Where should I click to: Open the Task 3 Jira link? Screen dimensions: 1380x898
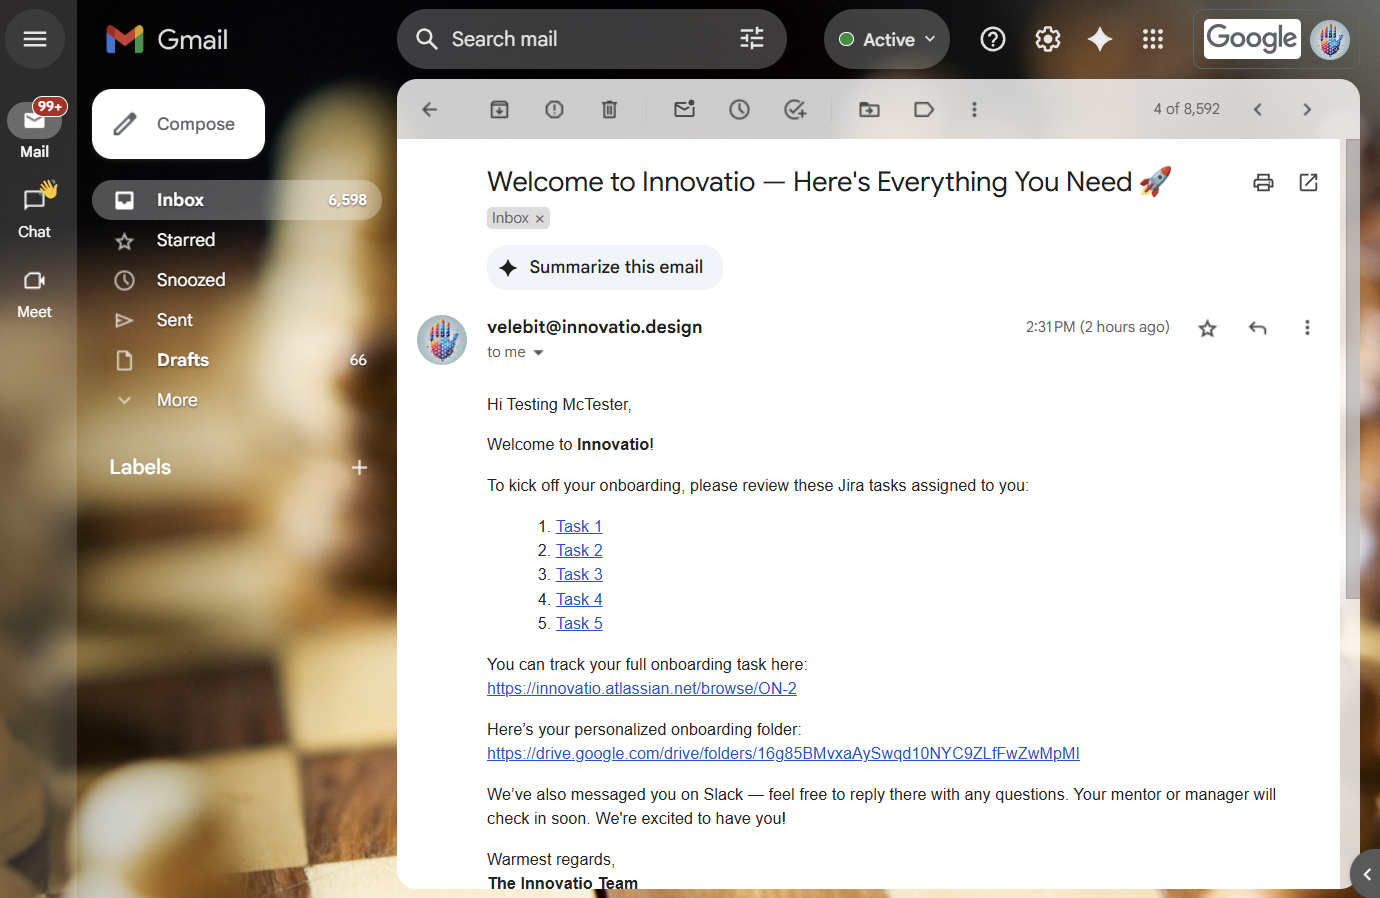[x=579, y=574]
